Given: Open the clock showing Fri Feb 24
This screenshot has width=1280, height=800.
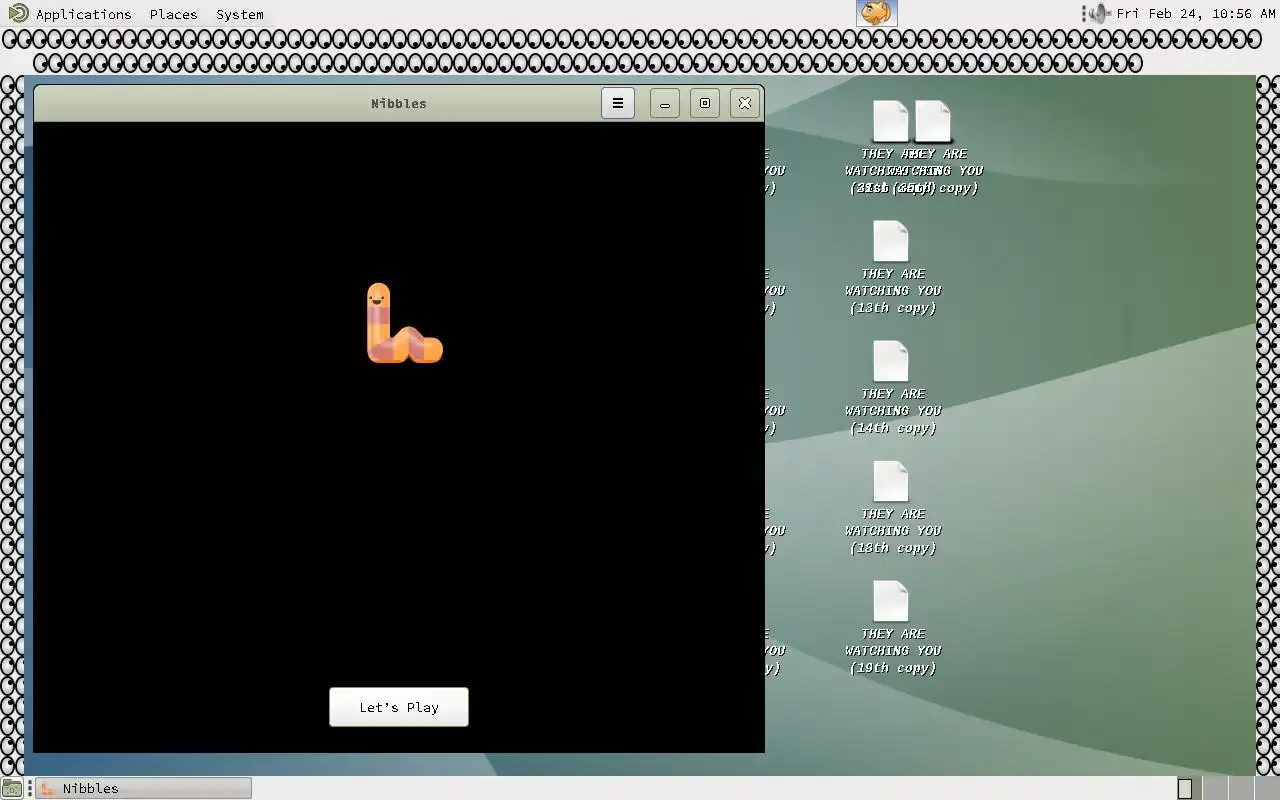Looking at the screenshot, I should [1196, 14].
